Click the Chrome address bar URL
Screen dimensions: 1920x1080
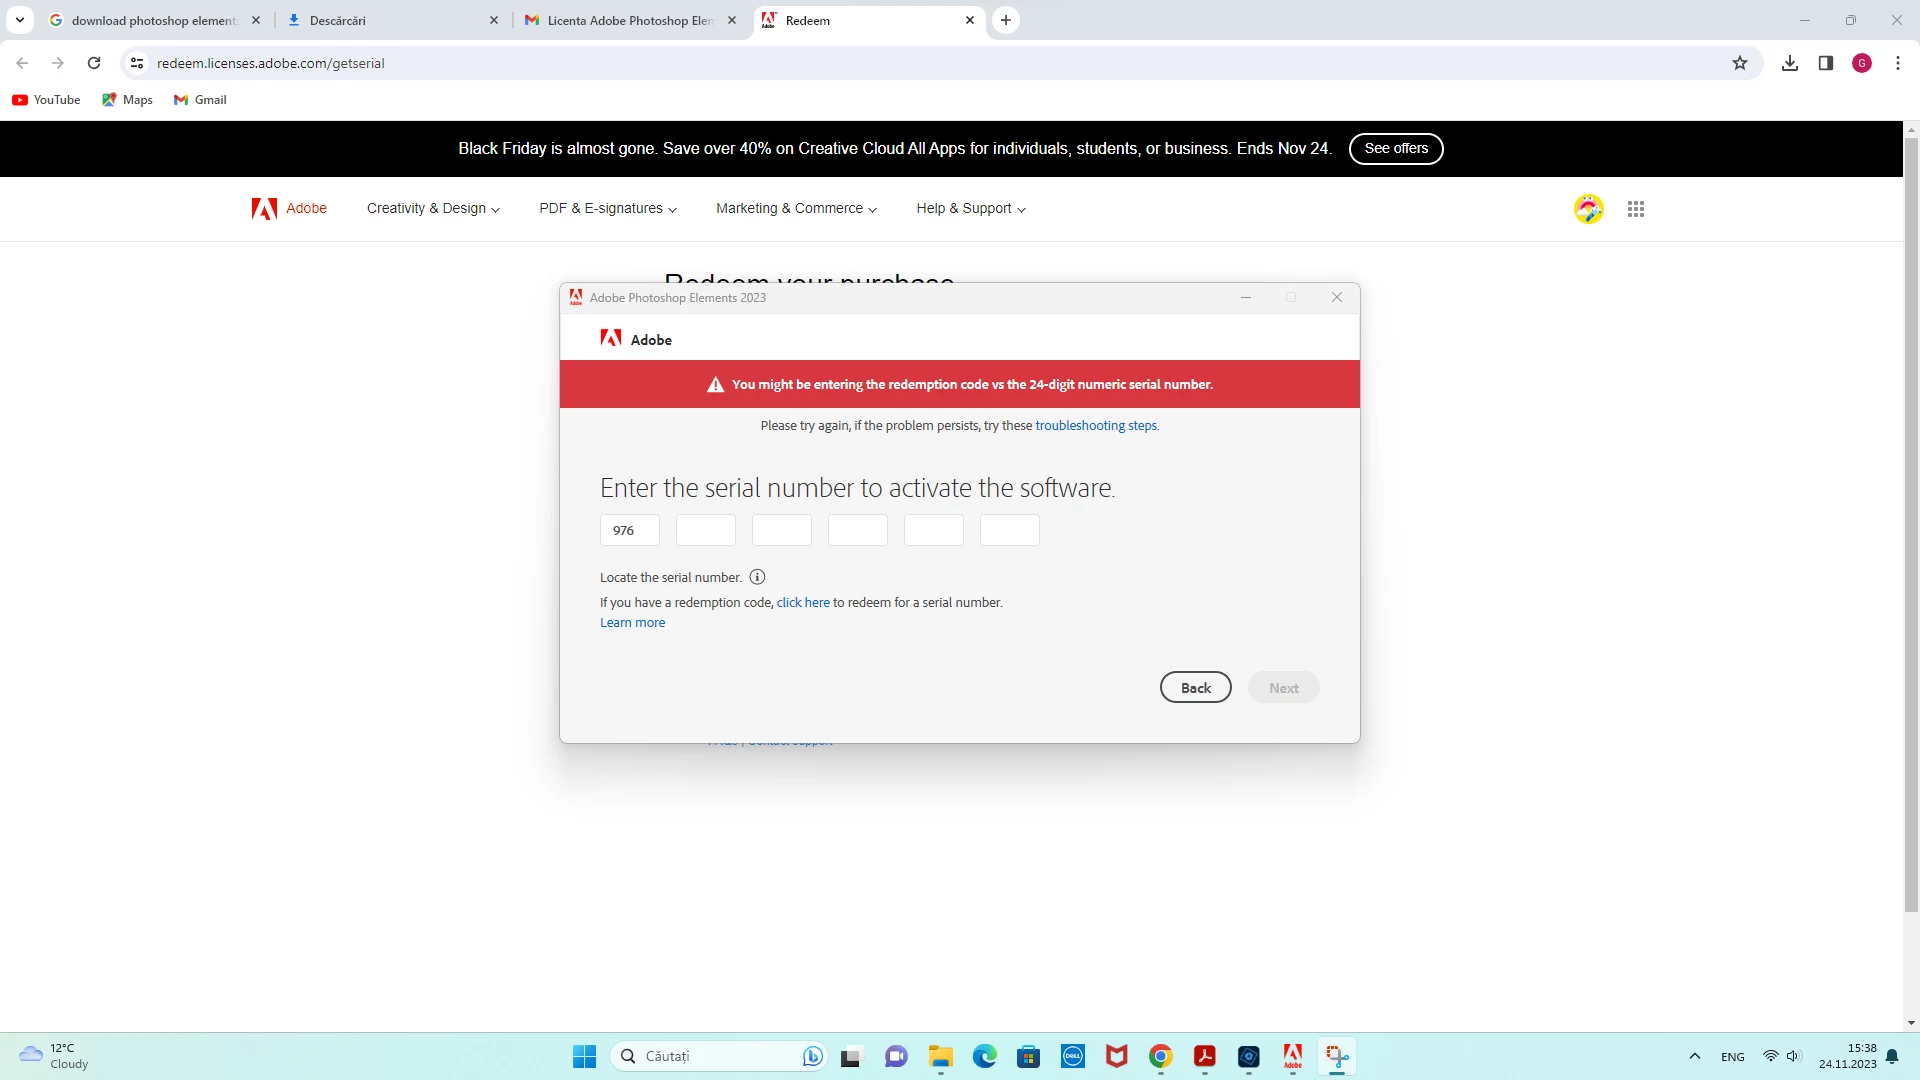pyautogui.click(x=271, y=63)
